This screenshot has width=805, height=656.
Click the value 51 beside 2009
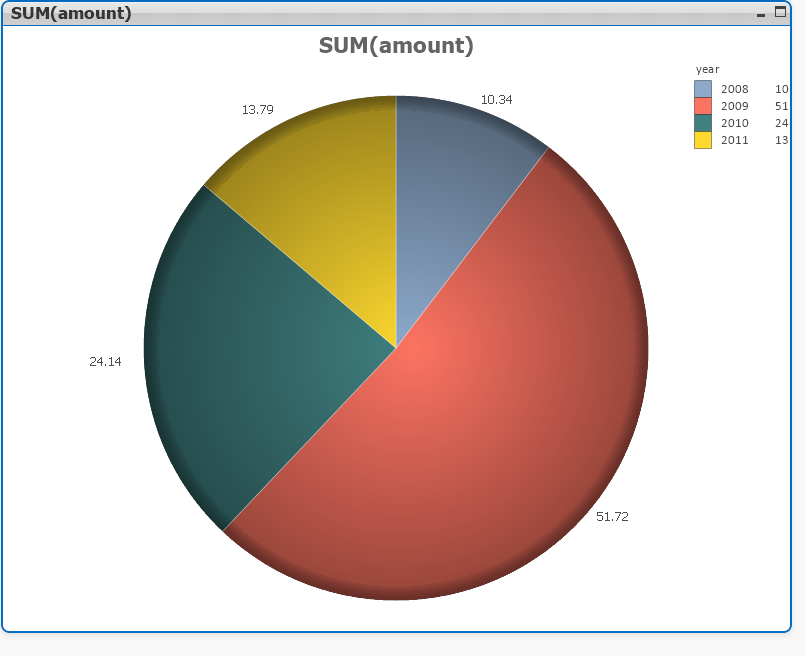point(781,105)
